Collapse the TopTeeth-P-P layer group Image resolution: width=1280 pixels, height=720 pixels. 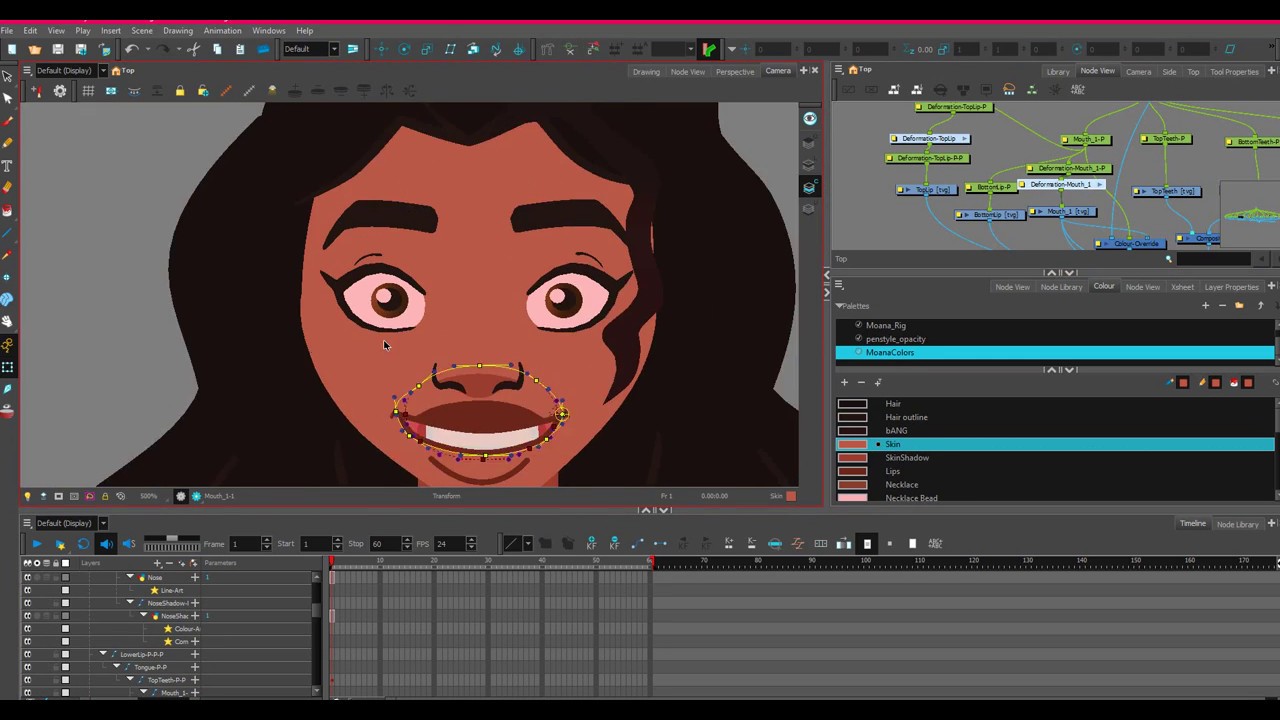pos(129,679)
